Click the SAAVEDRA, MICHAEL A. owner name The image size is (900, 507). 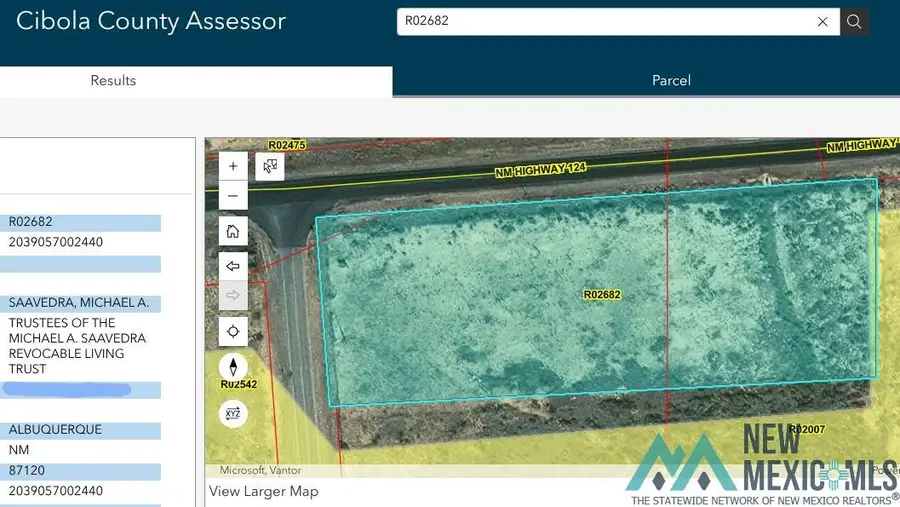click(79, 302)
